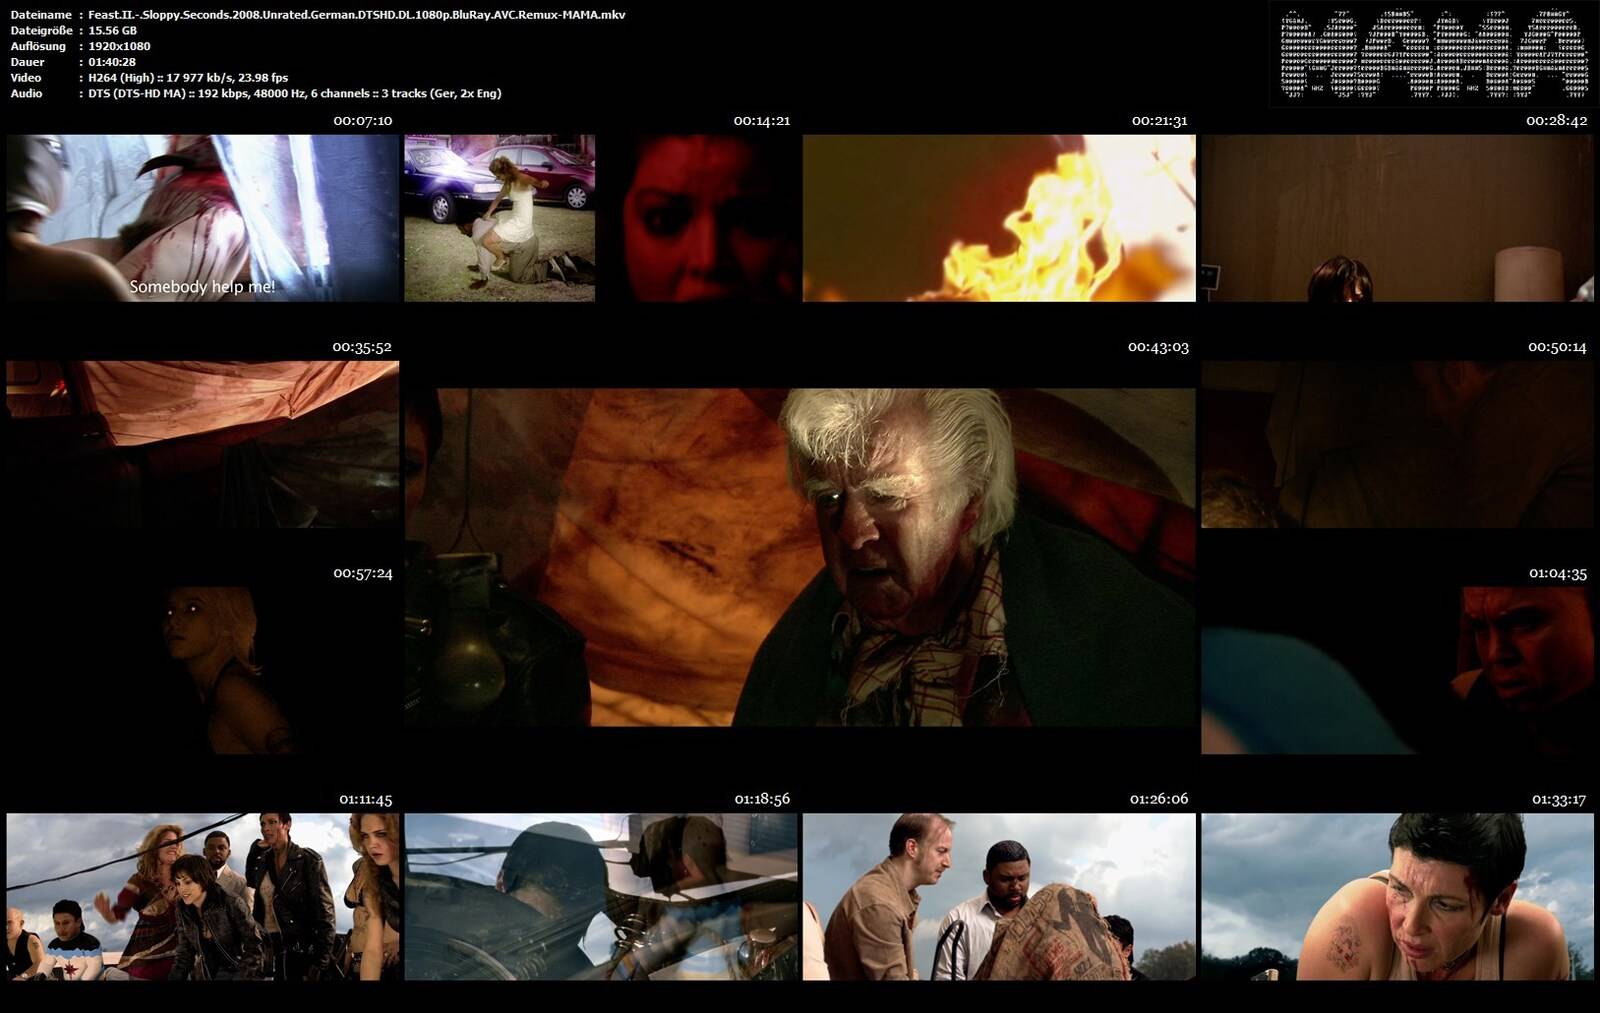Click the 01:04:35 timestamp label
This screenshot has height=1013, width=1600.
tap(1557, 573)
